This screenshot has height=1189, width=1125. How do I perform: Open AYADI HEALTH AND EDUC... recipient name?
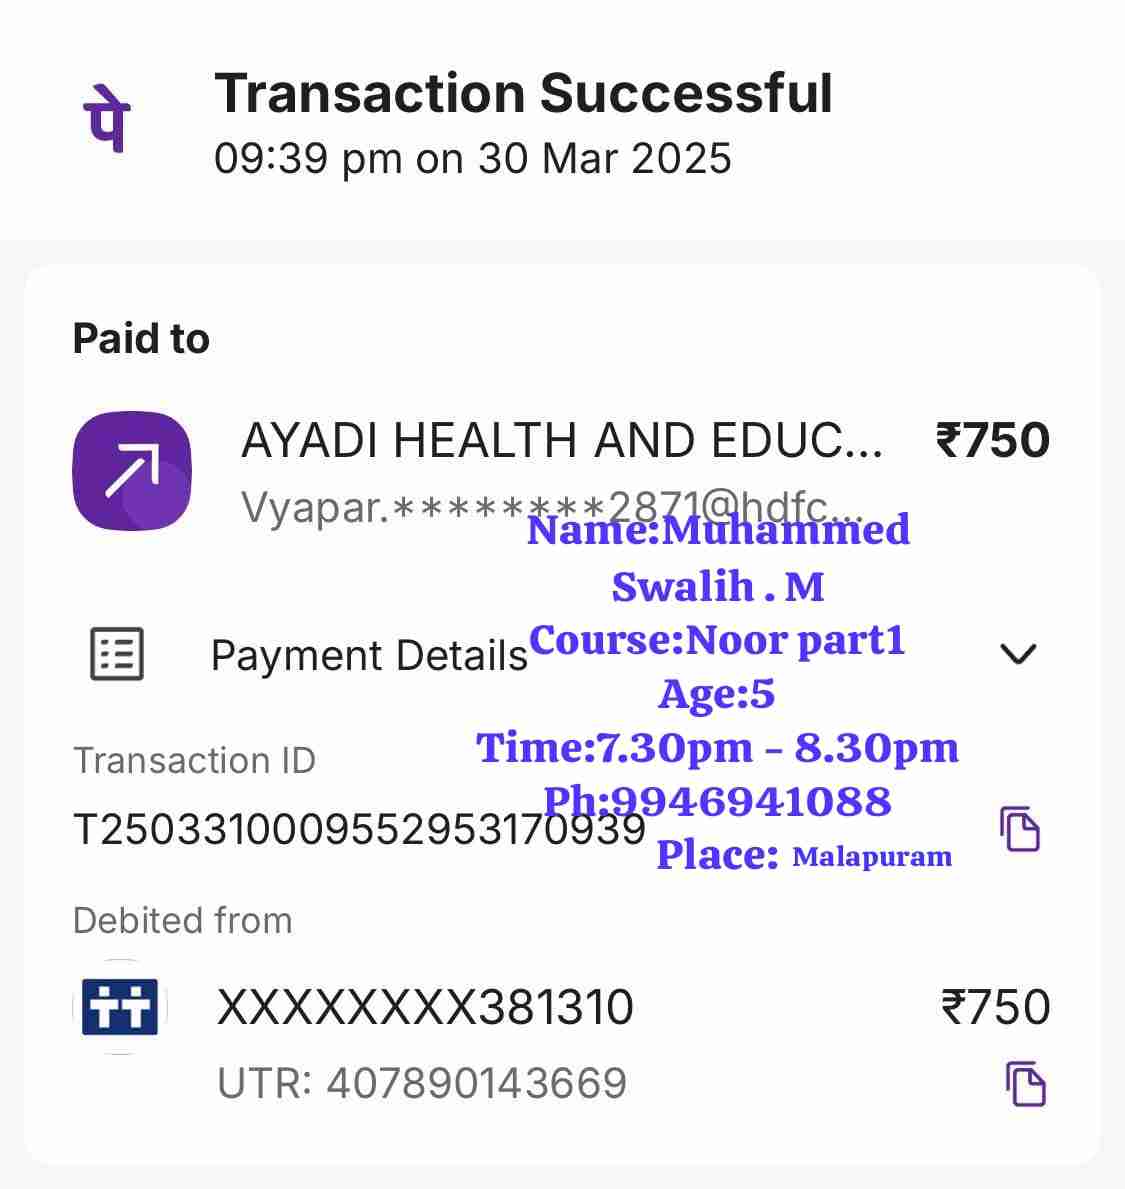[562, 441]
